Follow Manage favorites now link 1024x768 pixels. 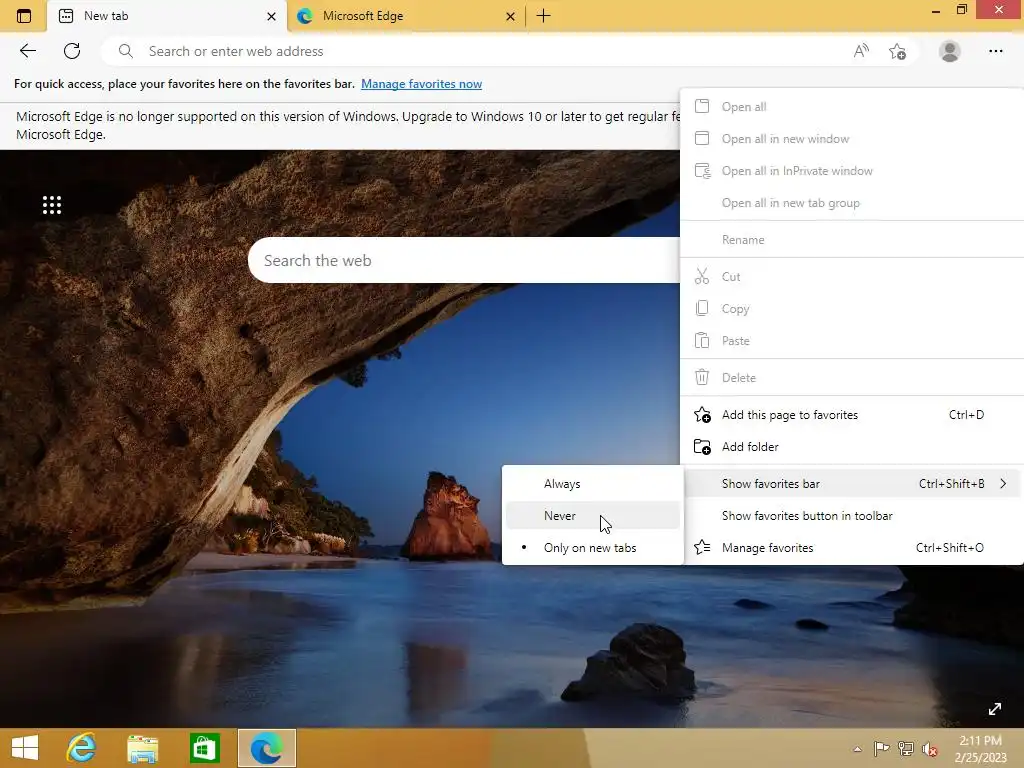(421, 84)
